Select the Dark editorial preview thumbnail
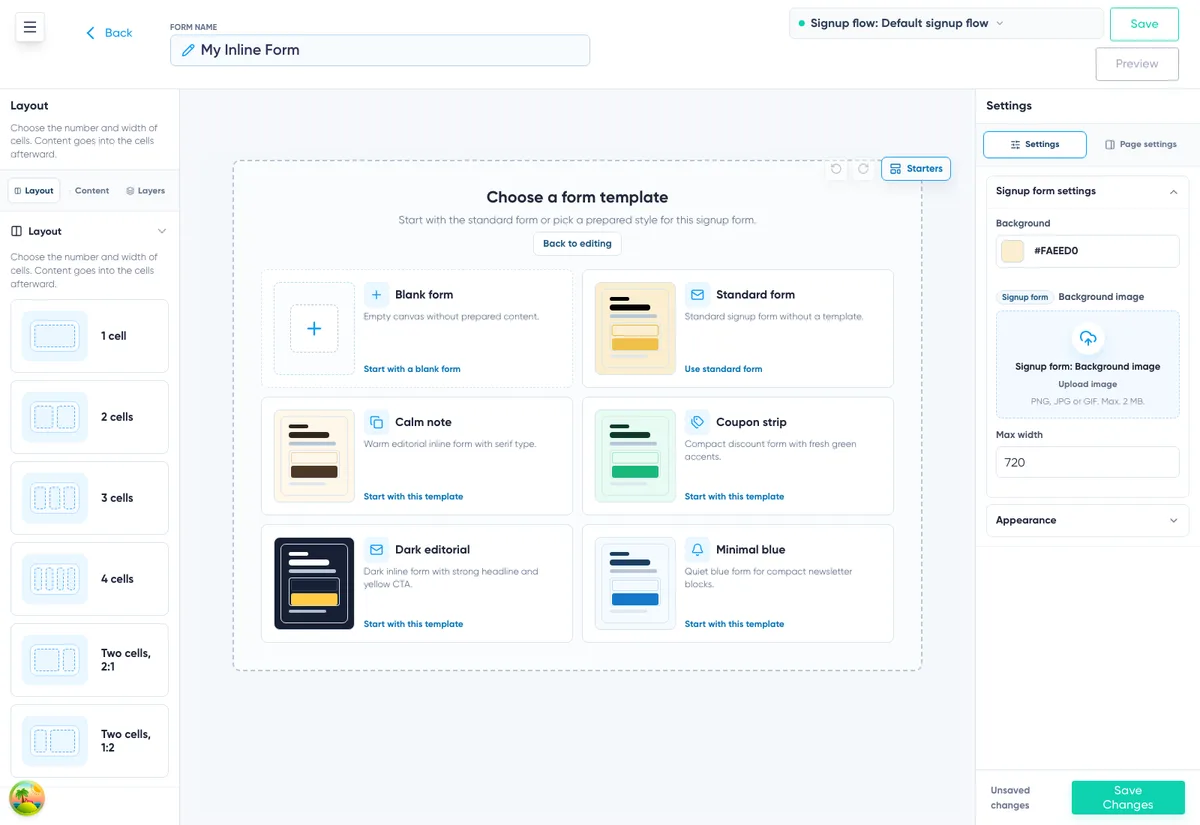 [x=314, y=584]
